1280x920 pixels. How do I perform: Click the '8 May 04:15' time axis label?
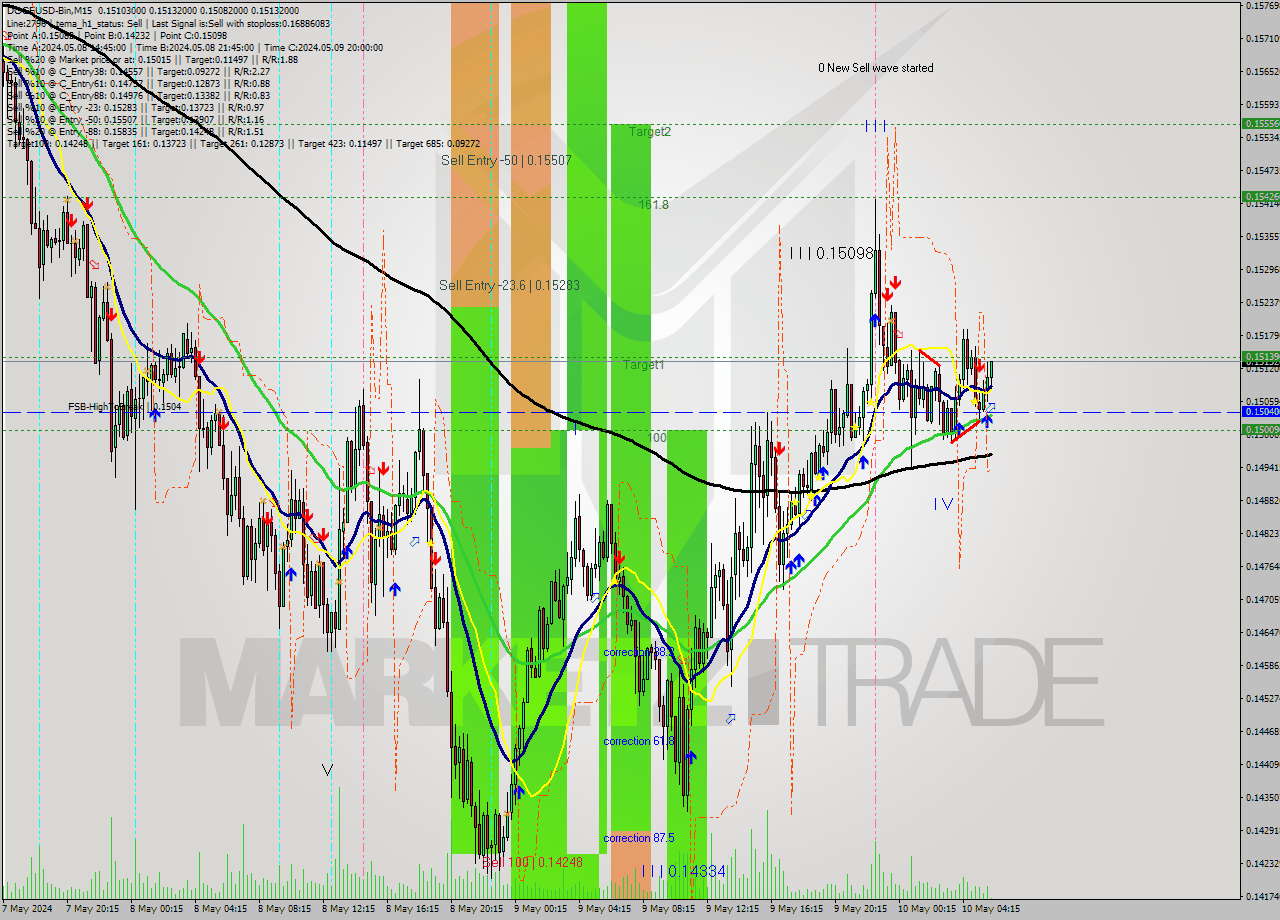pyautogui.click(x=220, y=909)
